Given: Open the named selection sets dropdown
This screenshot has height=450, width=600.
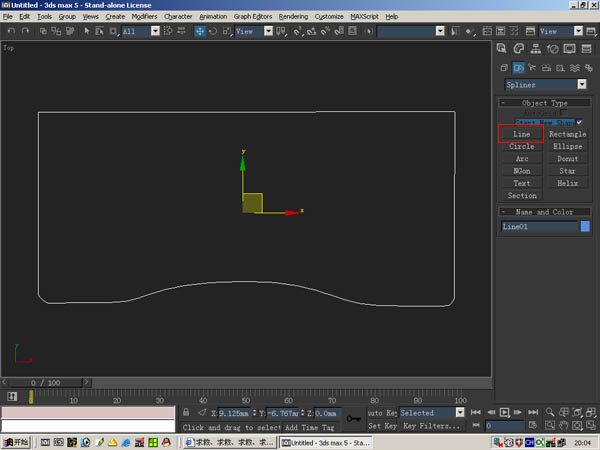Looking at the screenshot, I should [440, 31].
